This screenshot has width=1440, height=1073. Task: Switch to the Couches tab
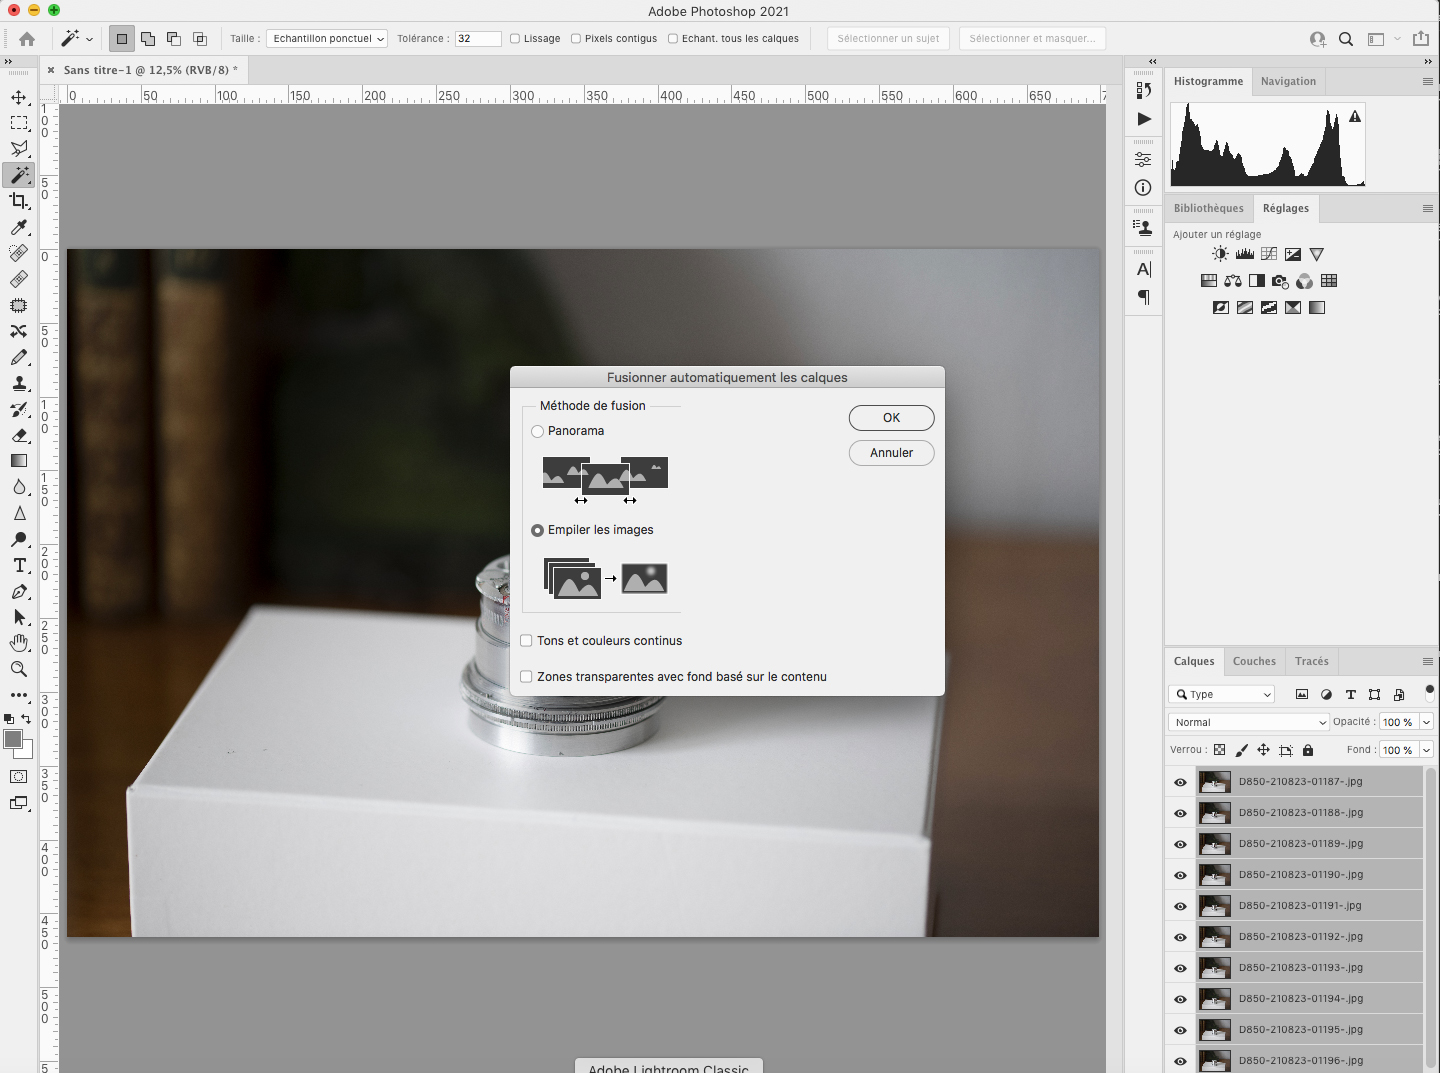click(x=1254, y=661)
